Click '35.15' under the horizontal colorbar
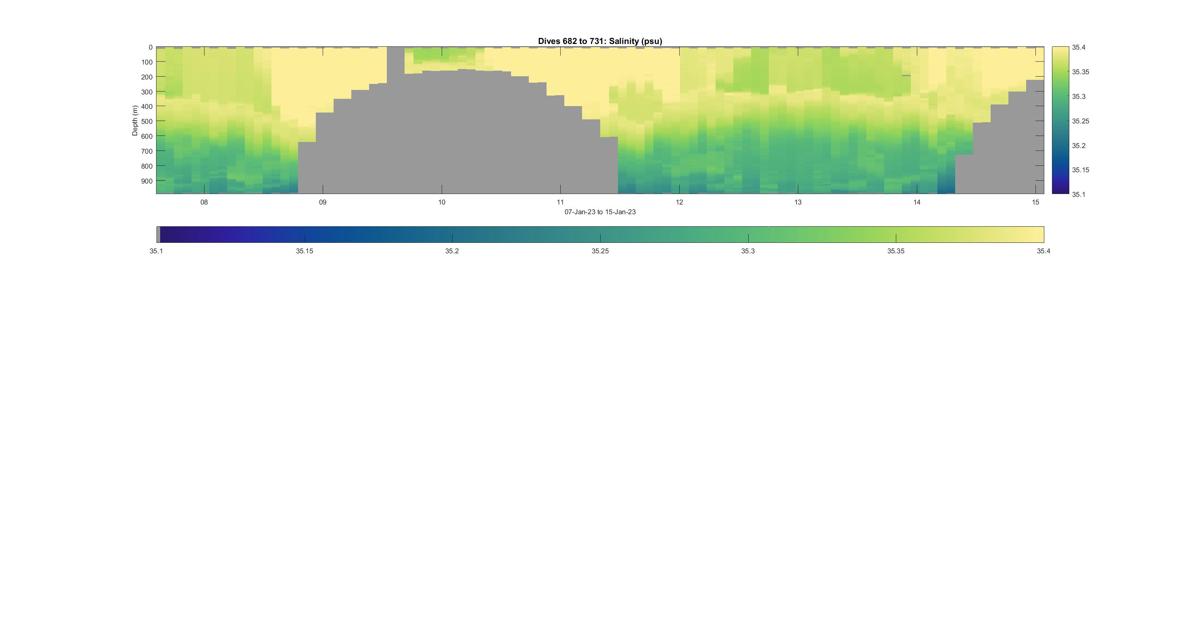Viewport: 1200px width, 622px height. (304, 251)
